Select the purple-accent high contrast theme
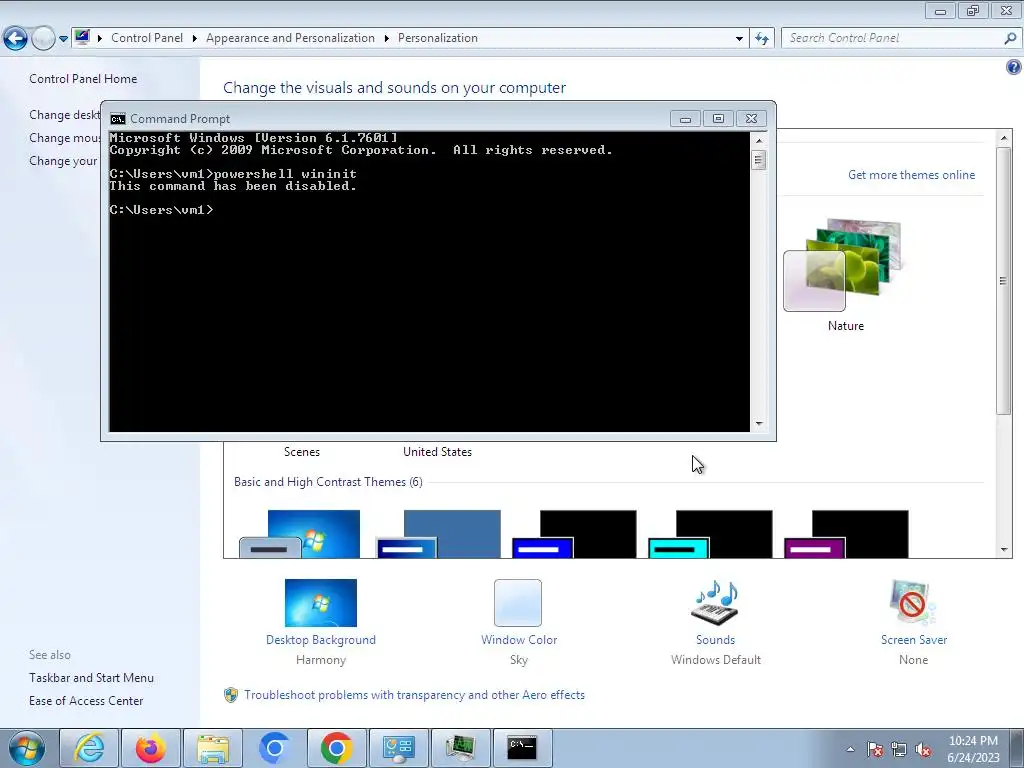The image size is (1024, 768). (x=846, y=534)
